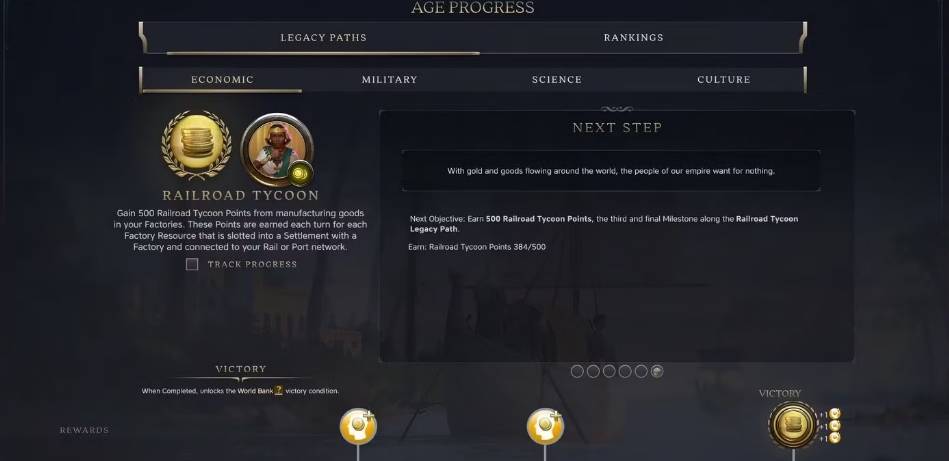The width and height of the screenshot is (949, 461).
Task: Select the last highlighted page dot
Action: [657, 371]
